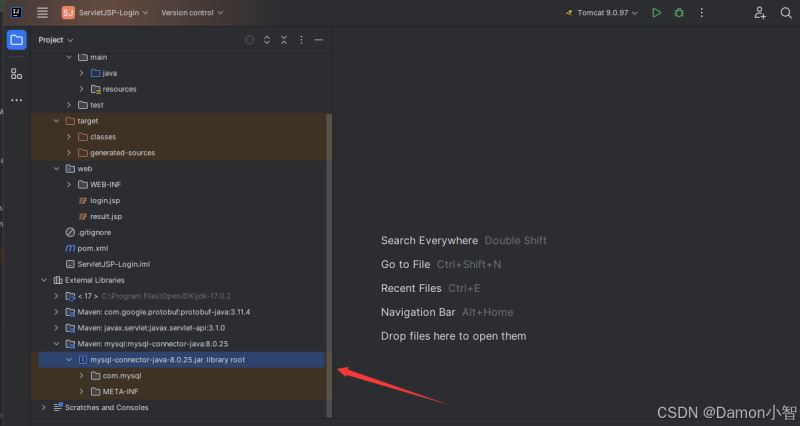Image resolution: width=800 pixels, height=426 pixels.
Task: Open the Structure tool window icon
Action: coord(16,73)
